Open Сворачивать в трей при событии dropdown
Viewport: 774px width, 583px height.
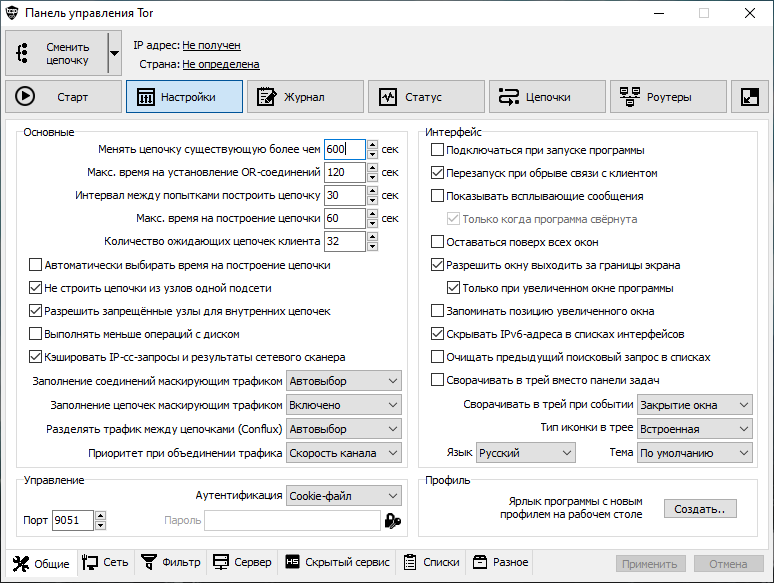click(695, 405)
